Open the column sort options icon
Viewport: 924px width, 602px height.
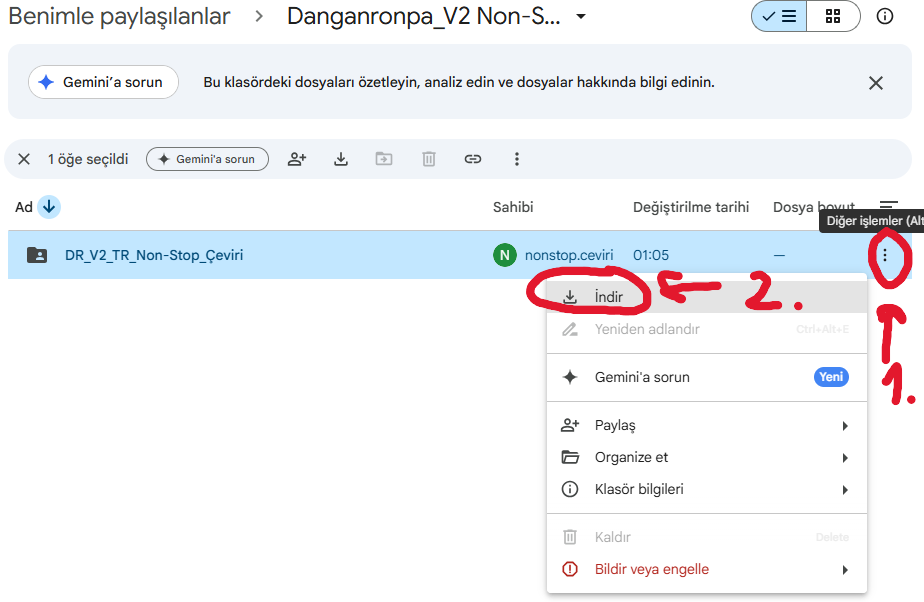pos(889,206)
